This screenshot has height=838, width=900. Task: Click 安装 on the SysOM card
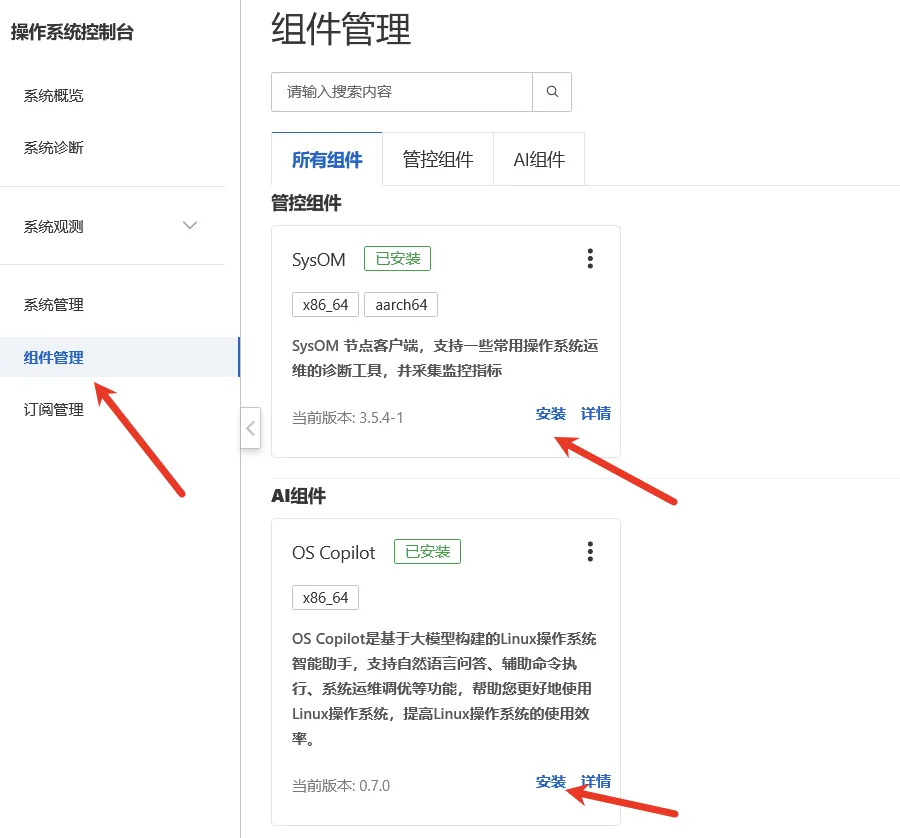551,413
